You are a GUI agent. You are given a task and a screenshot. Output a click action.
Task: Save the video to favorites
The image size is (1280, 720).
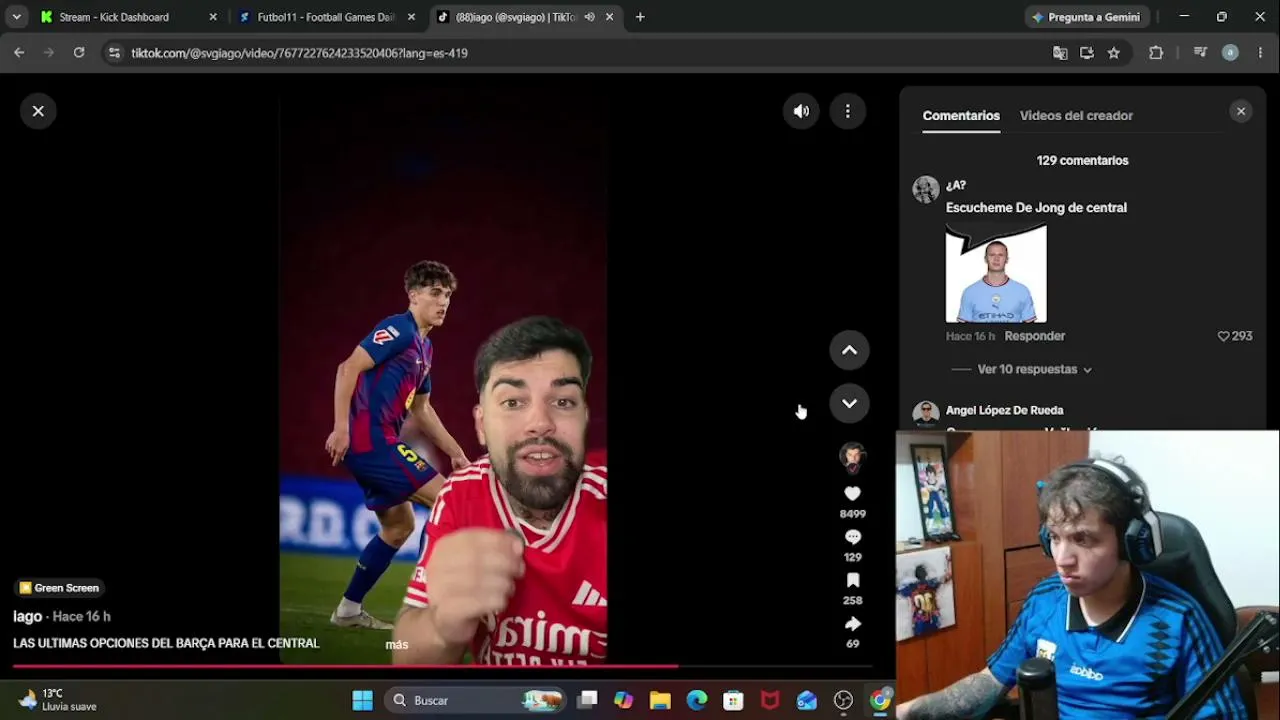click(x=852, y=580)
